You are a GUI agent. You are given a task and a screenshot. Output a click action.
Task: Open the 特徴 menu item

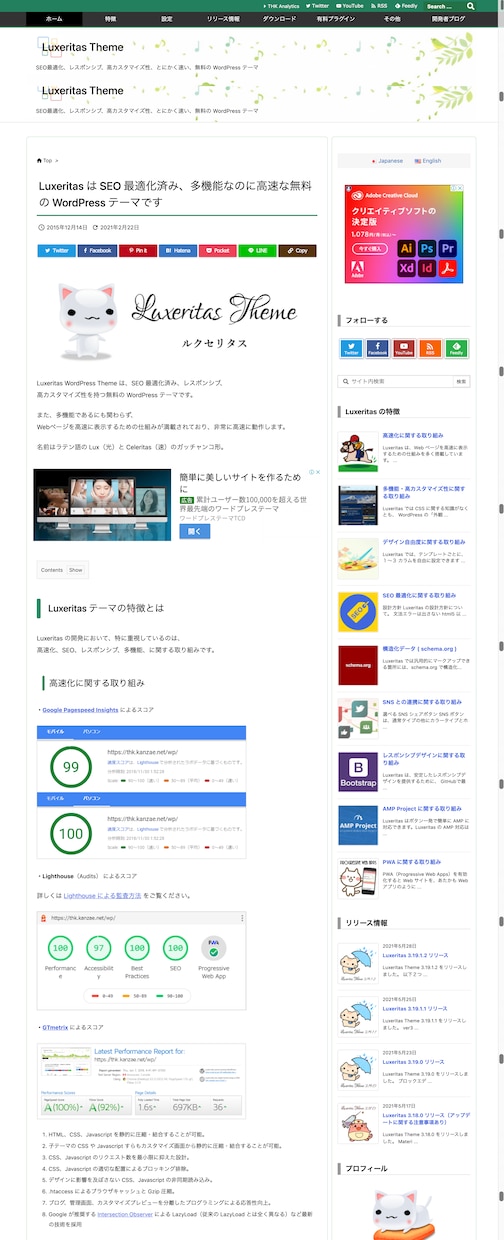[110, 19]
